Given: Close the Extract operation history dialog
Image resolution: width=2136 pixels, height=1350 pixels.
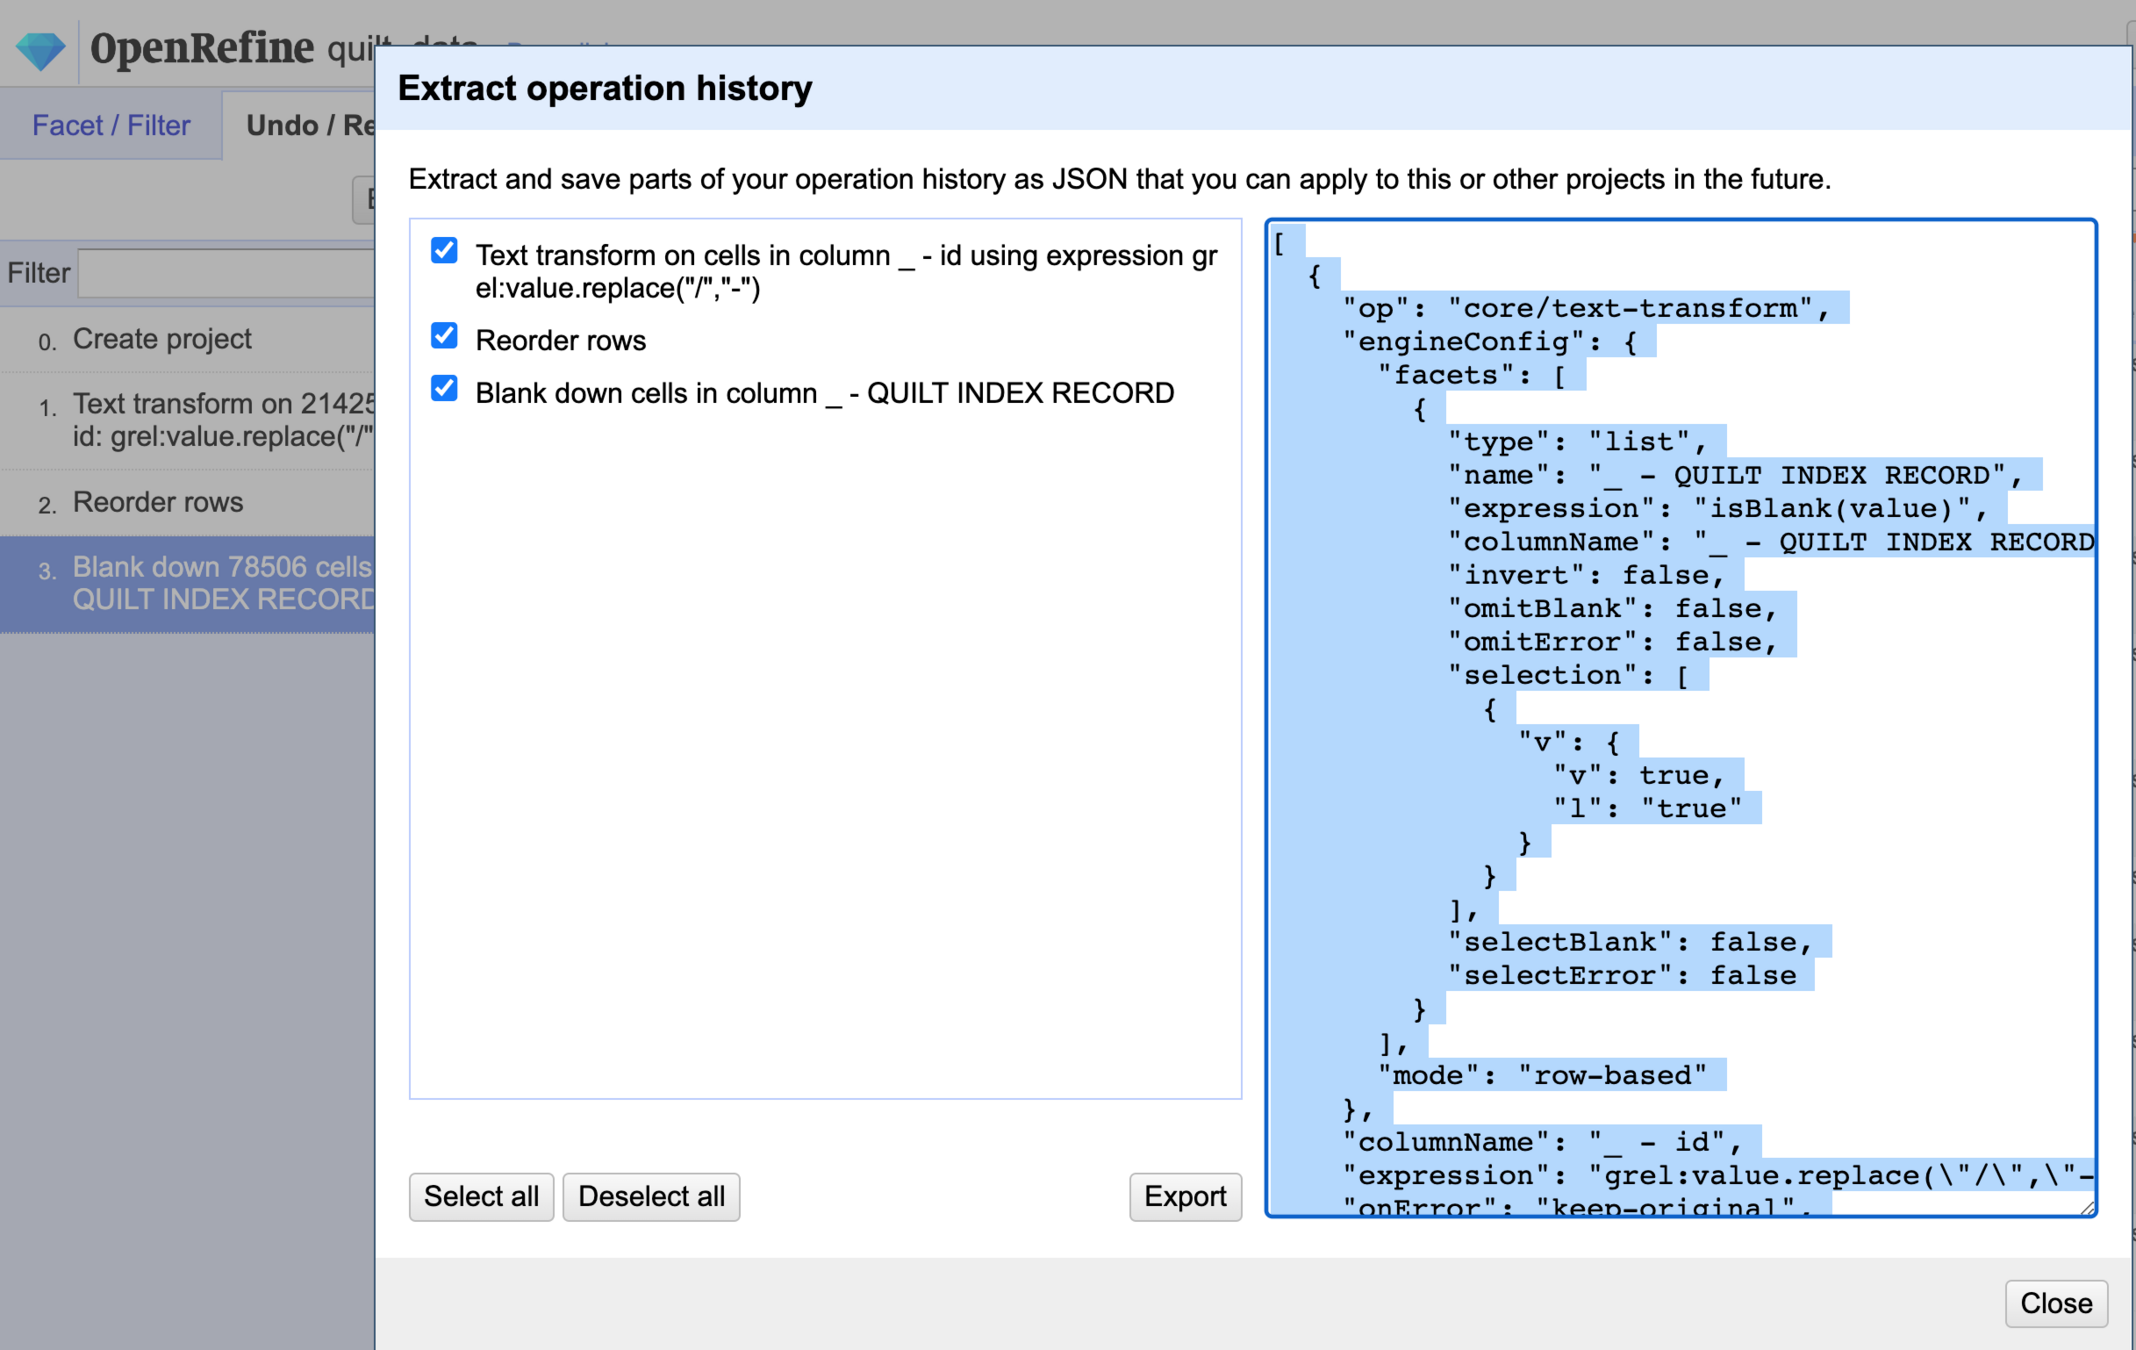Looking at the screenshot, I should coord(2055,1303).
